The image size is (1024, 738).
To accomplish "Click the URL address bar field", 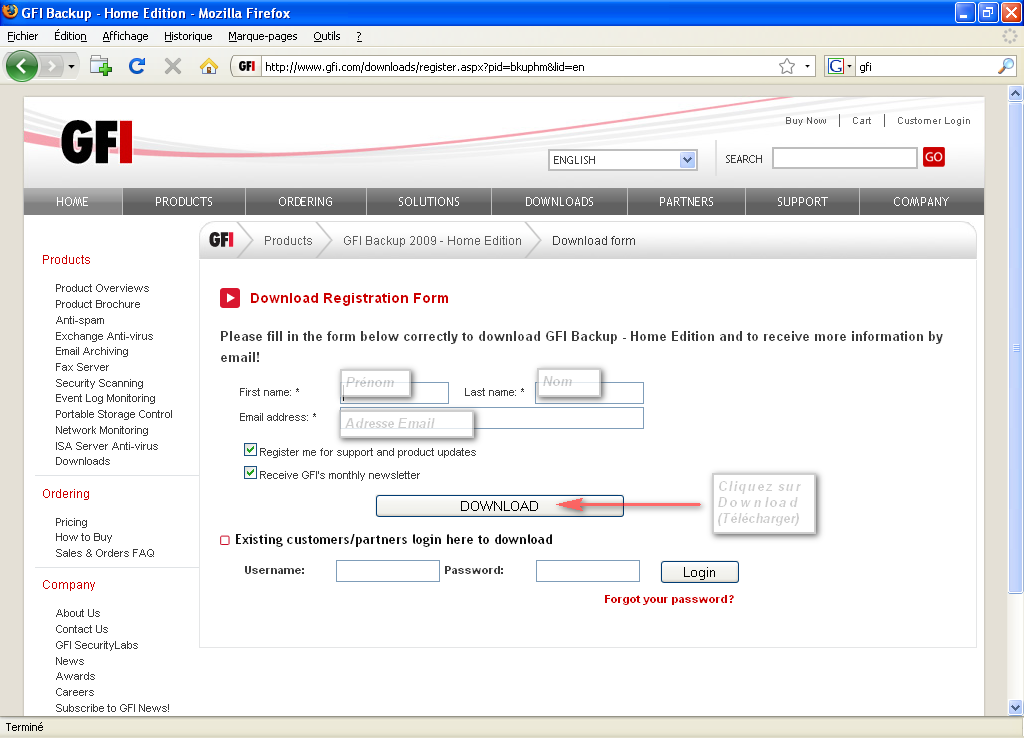I will pos(516,67).
